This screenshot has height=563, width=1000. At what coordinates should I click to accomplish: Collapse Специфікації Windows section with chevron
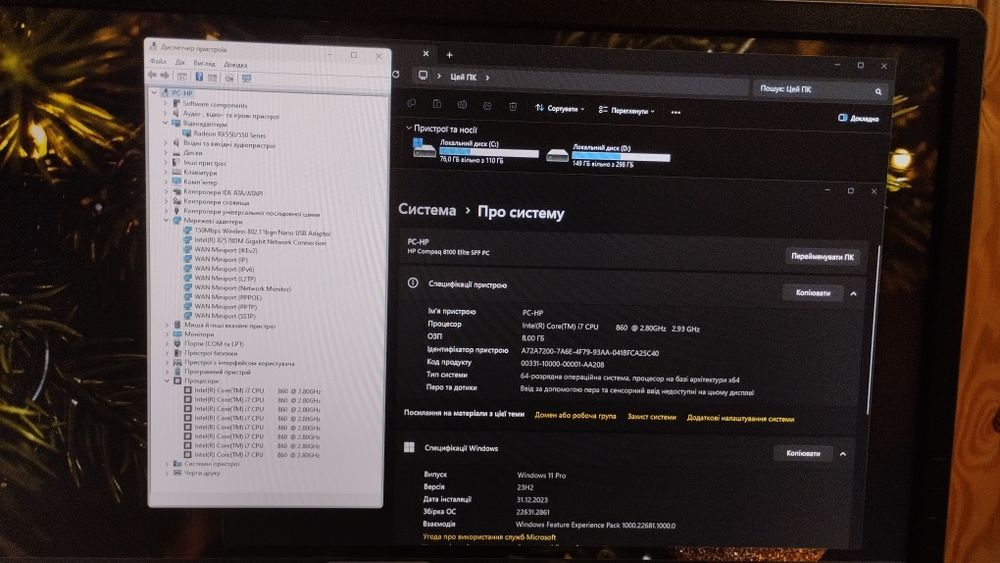[x=843, y=454]
